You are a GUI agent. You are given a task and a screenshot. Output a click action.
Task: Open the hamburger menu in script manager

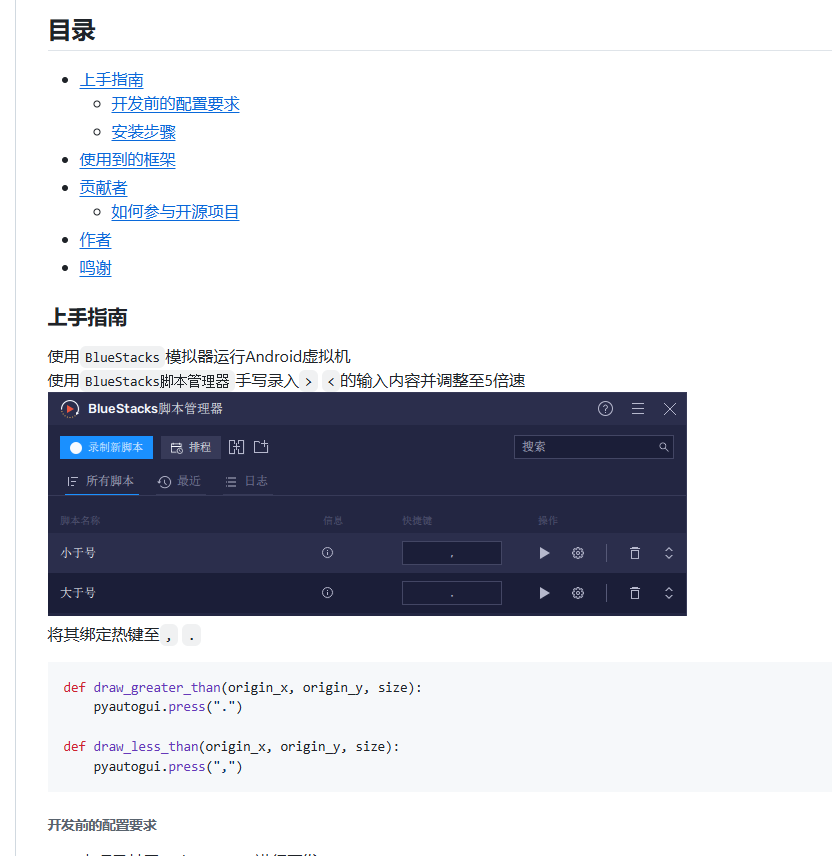(638, 409)
